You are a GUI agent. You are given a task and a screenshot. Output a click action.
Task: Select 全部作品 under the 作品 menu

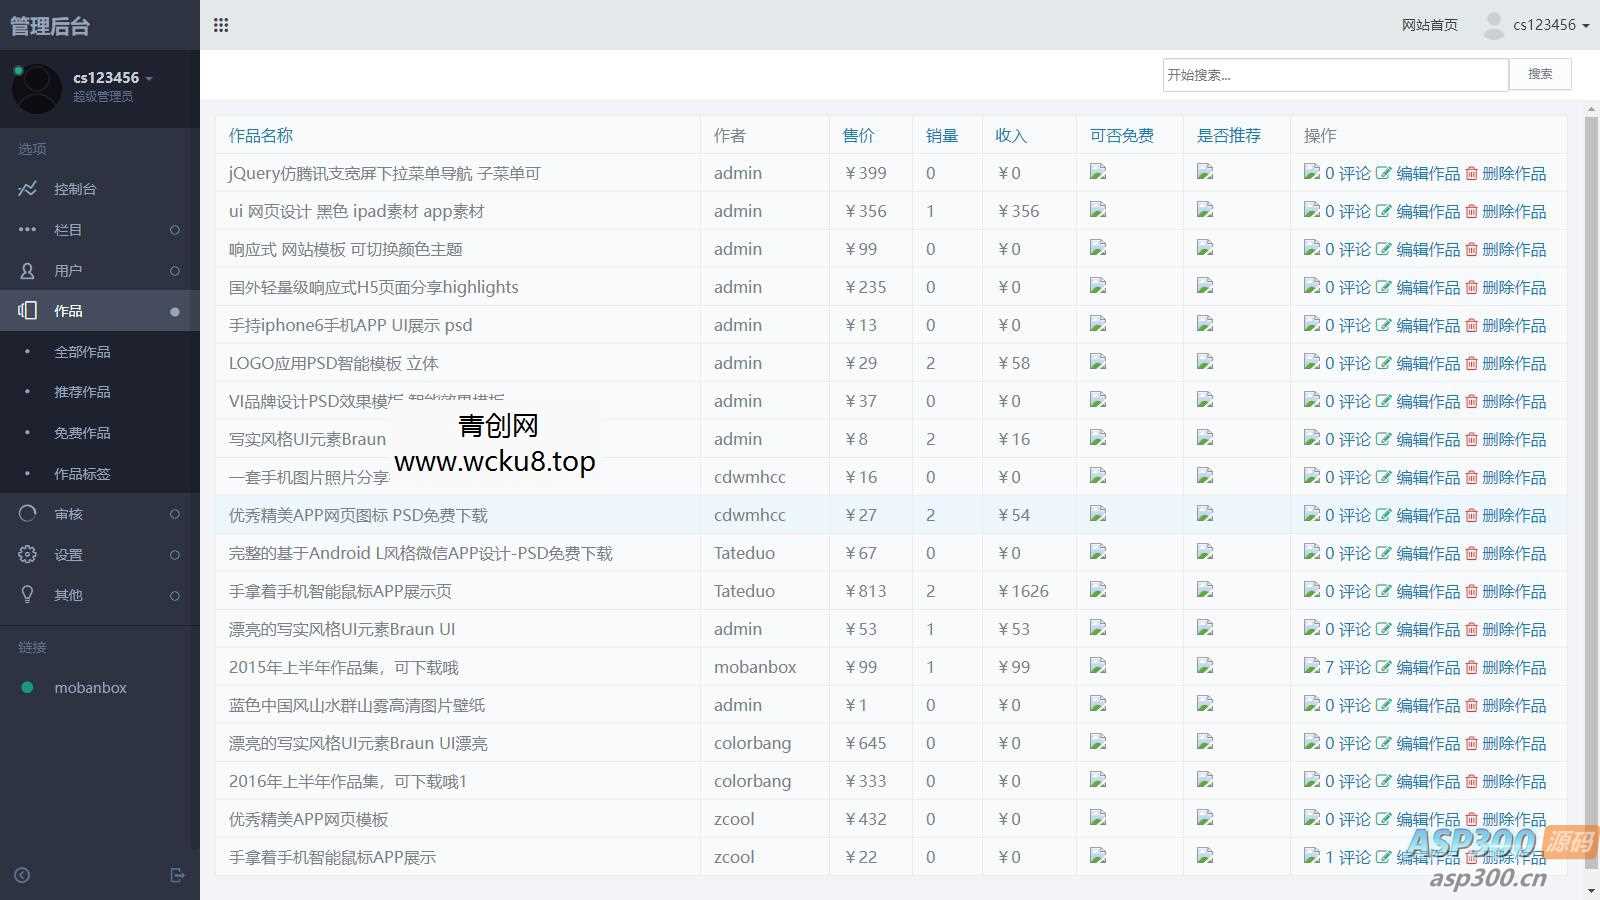(83, 351)
